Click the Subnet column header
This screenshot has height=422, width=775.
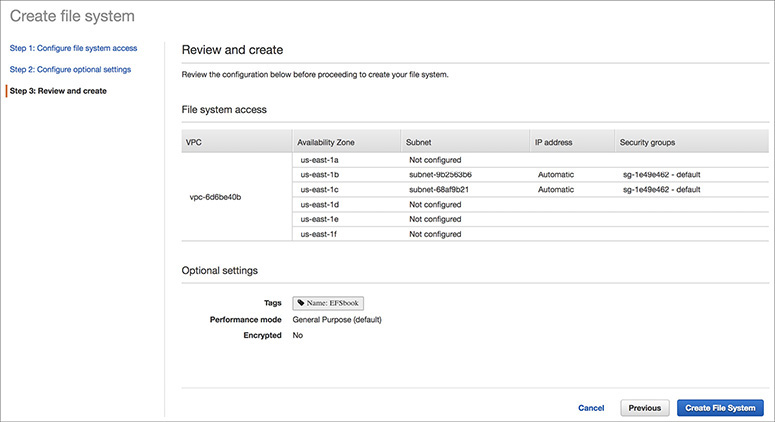click(418, 142)
